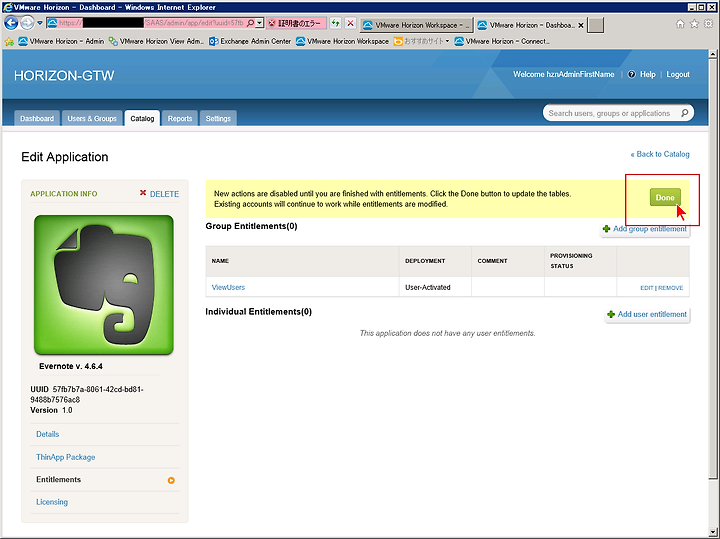Screen dimensions: 720x539
Task: Click Add user entitlement button
Action: point(647,314)
